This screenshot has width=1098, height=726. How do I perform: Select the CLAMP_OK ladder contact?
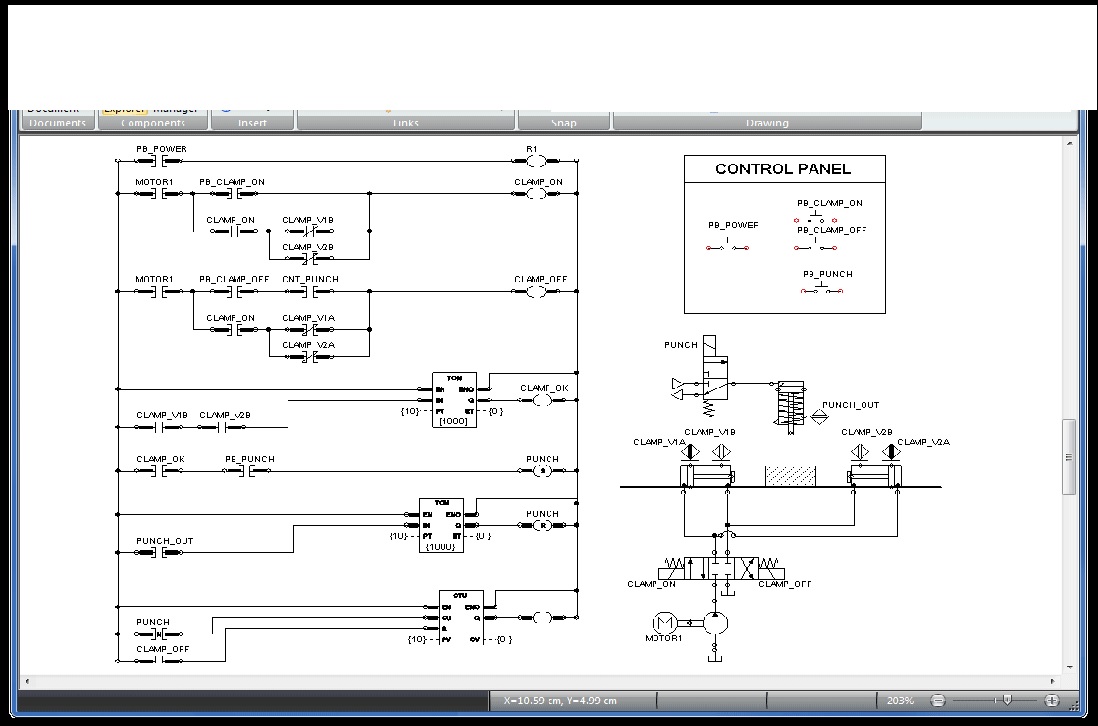158,471
